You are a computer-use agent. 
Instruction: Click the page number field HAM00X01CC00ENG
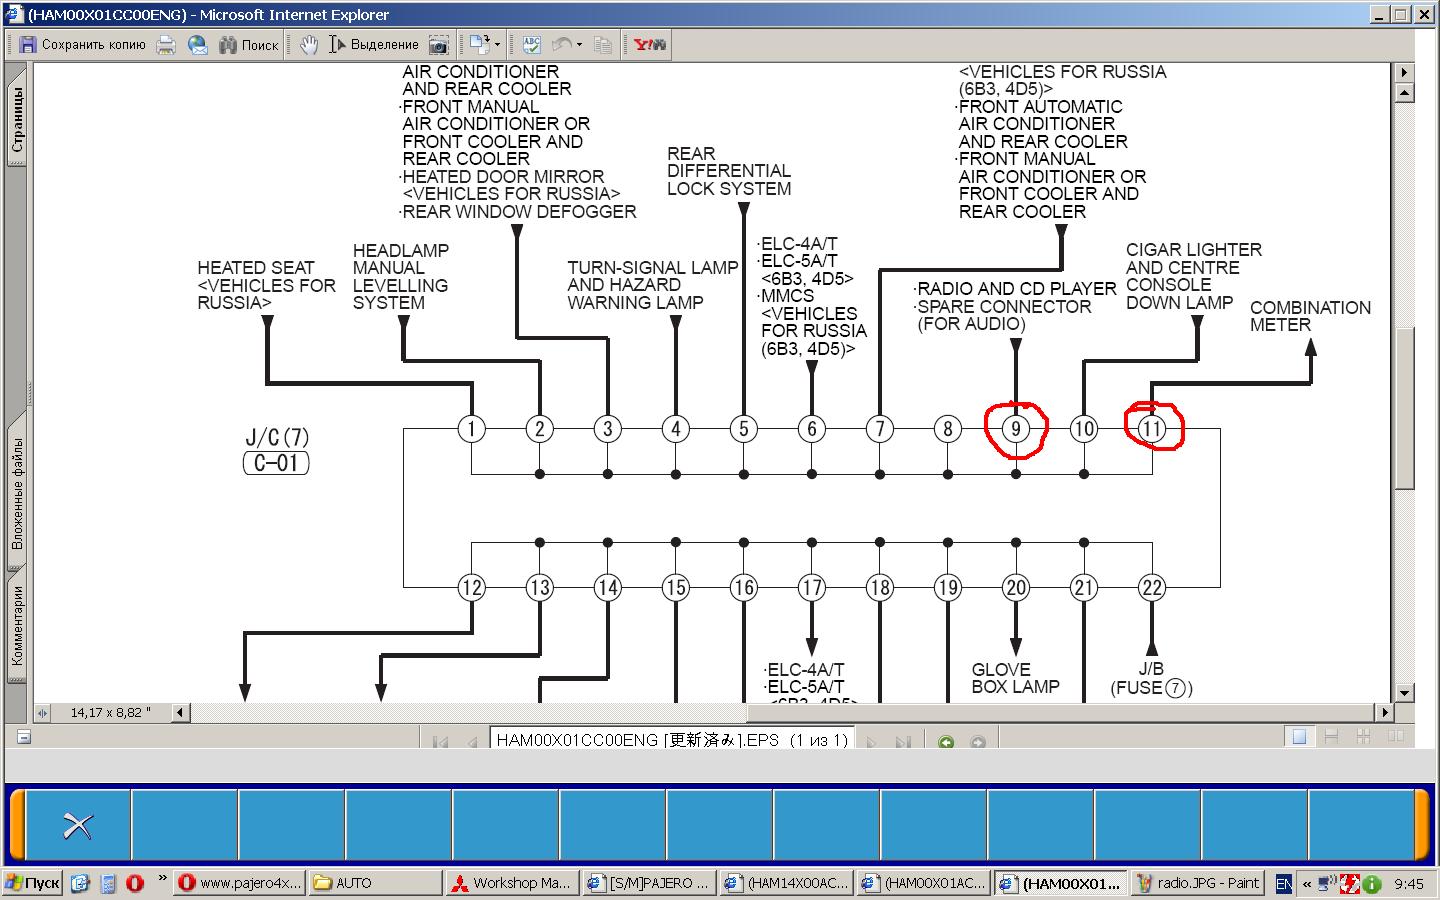[672, 740]
